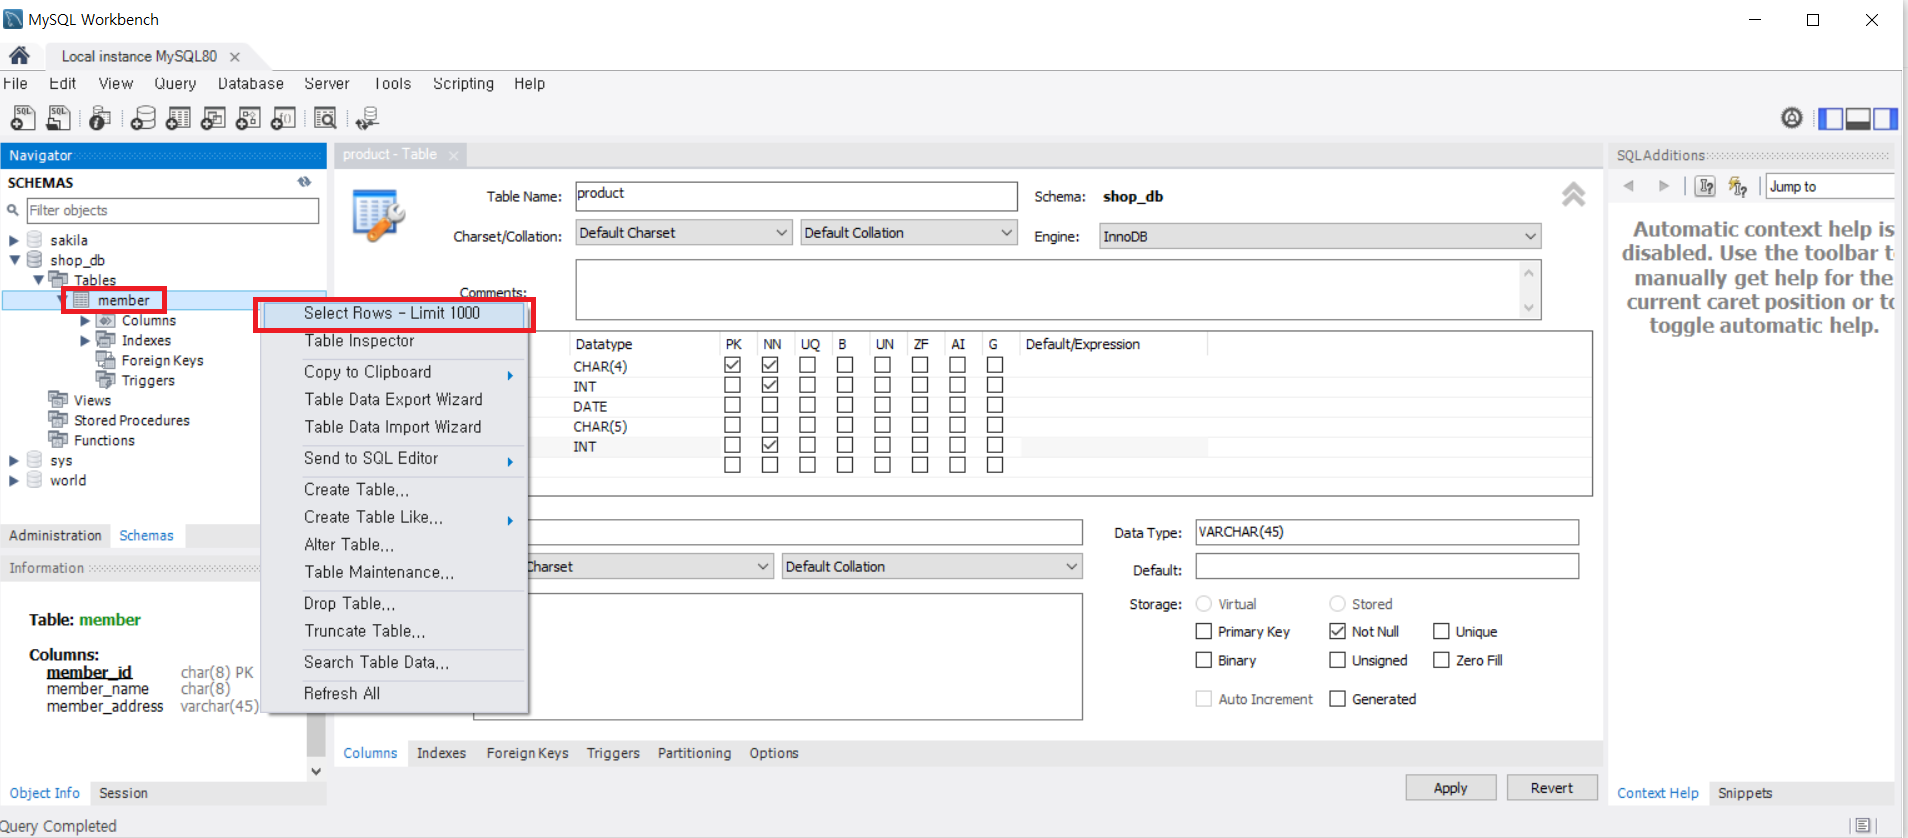Image resolution: width=1908 pixels, height=838 pixels.
Task: Create a new table toolbar icon
Action: click(x=178, y=118)
